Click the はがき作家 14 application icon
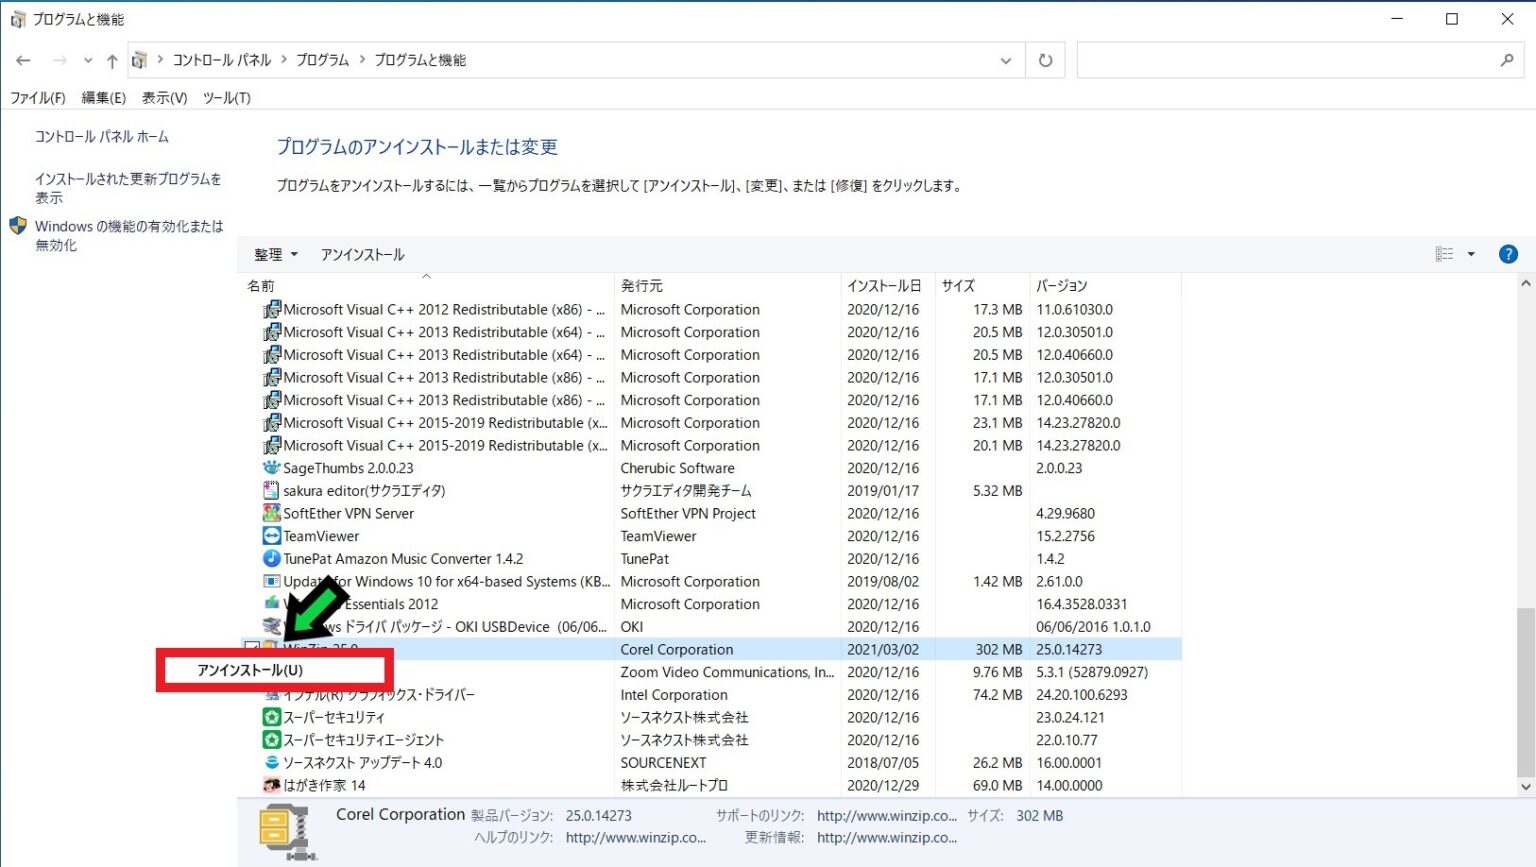1536x867 pixels. click(x=272, y=785)
